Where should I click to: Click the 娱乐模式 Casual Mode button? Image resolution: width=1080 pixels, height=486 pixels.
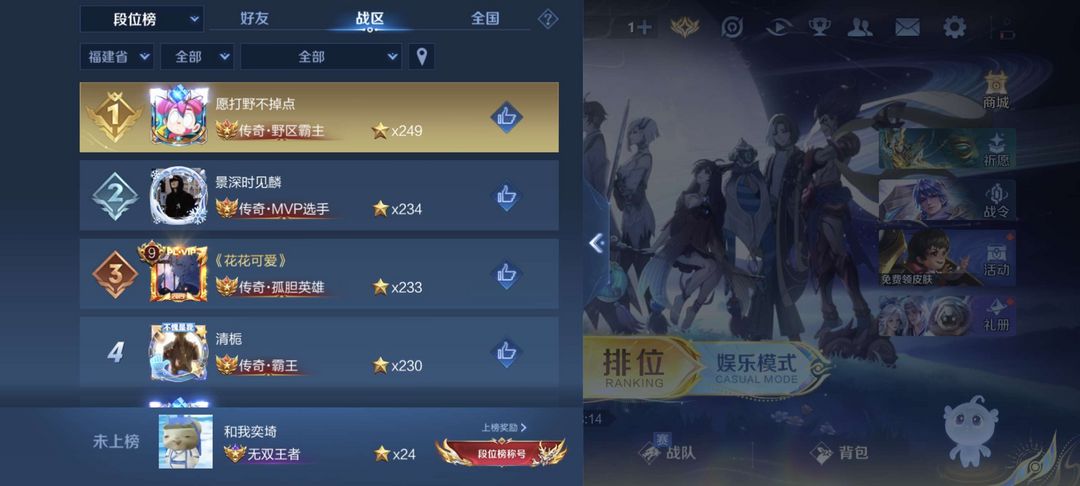coord(758,368)
